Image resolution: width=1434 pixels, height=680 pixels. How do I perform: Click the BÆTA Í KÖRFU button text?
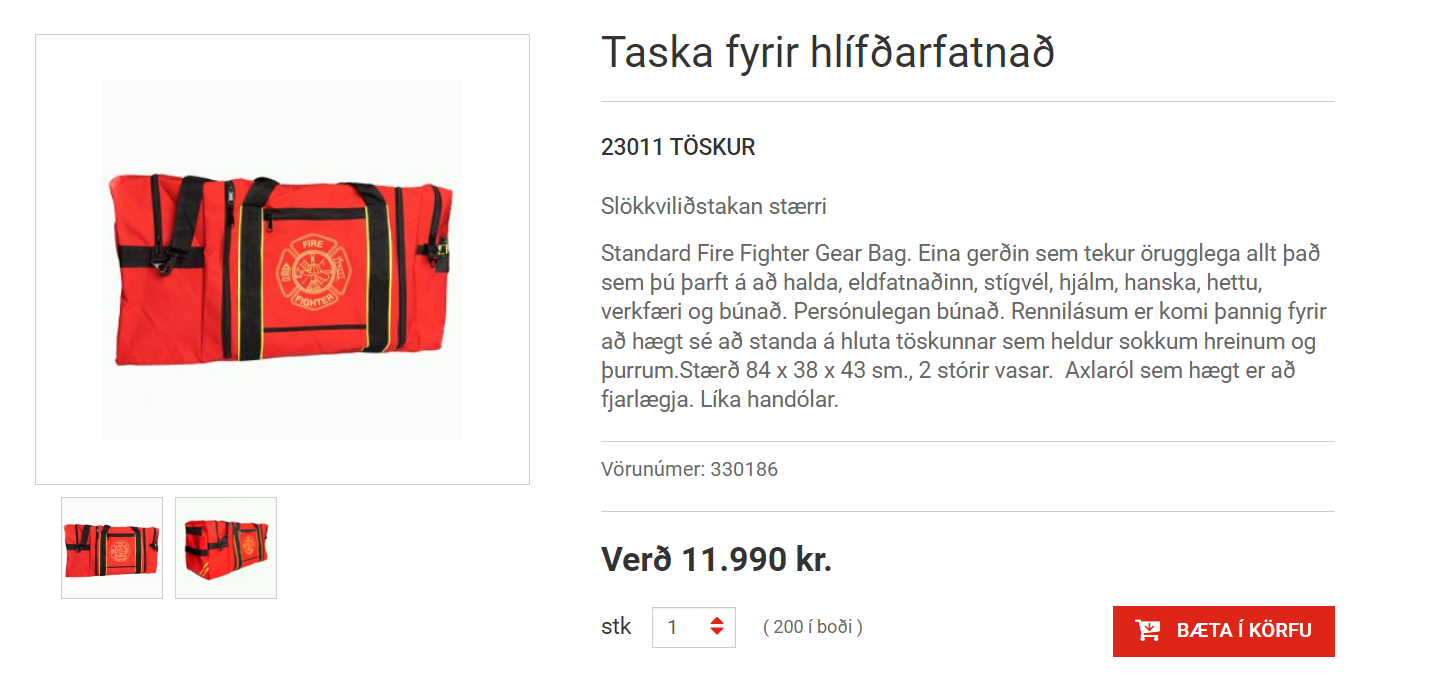1244,631
